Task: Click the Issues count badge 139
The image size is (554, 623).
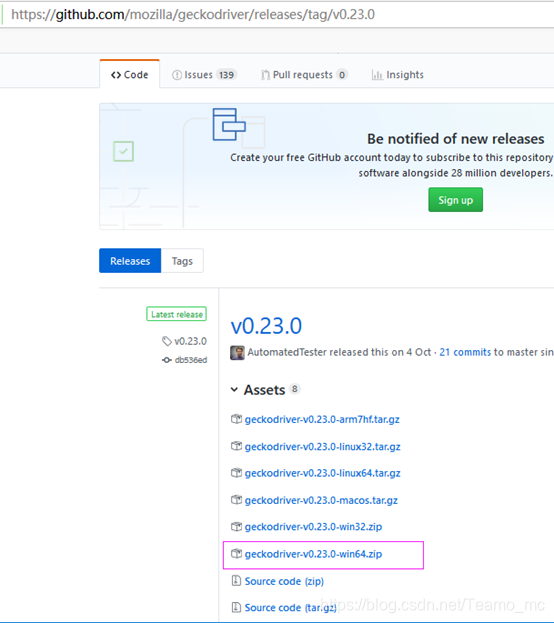Action: [227, 75]
